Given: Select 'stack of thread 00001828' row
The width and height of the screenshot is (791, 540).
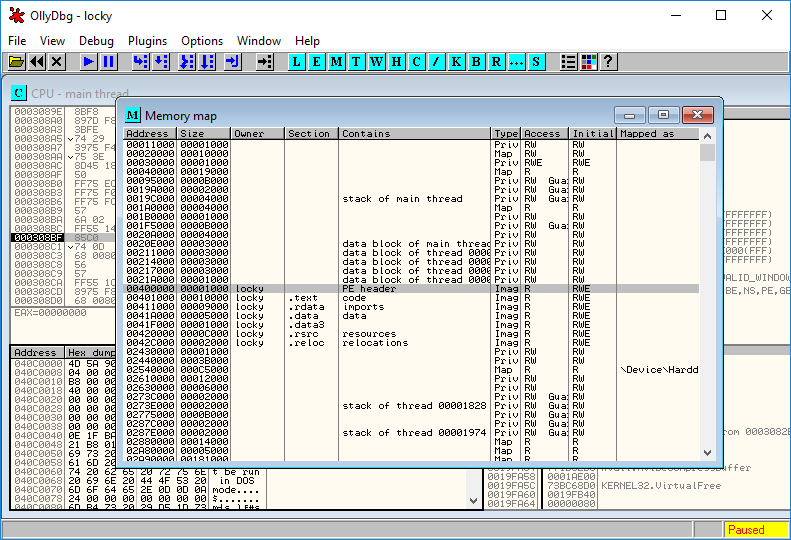Looking at the screenshot, I should click(x=411, y=406).
